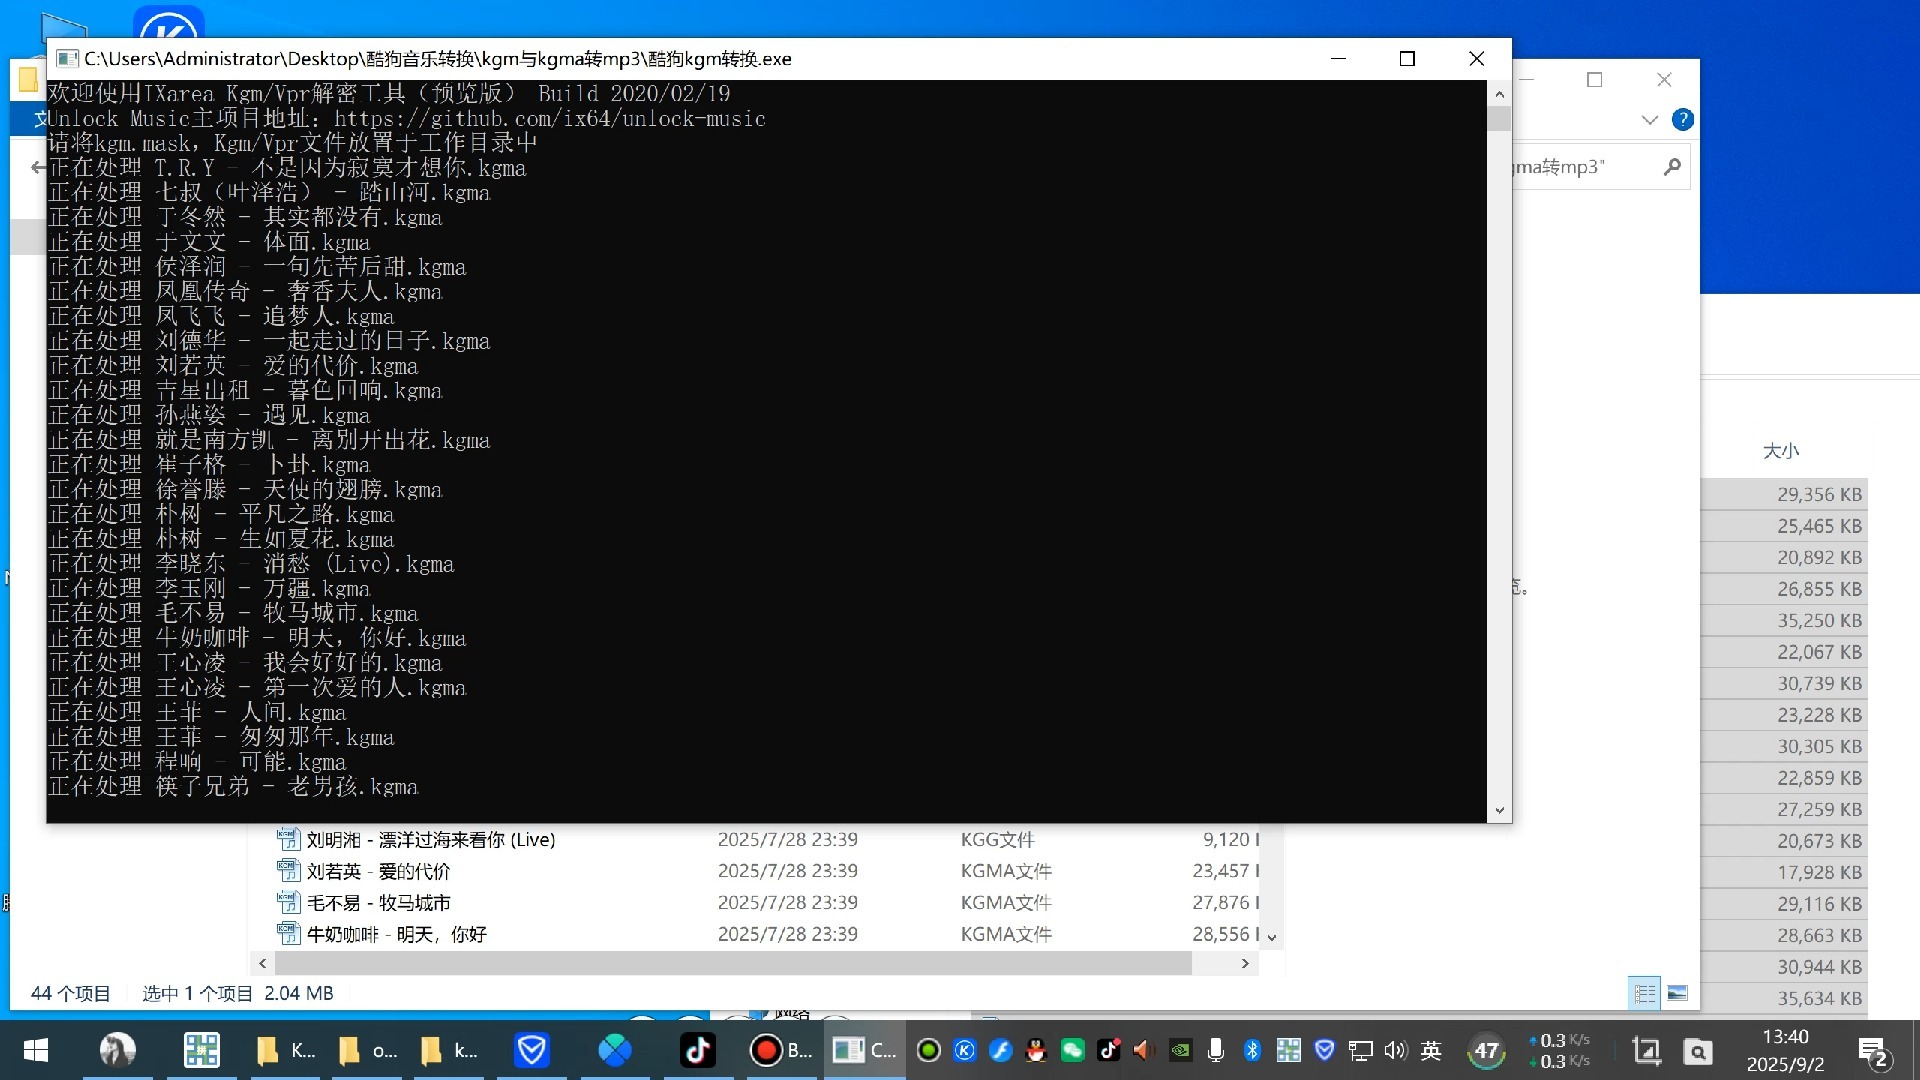Click the 35,634 KB size cell
1920x1080 pixels.
(x=1819, y=999)
